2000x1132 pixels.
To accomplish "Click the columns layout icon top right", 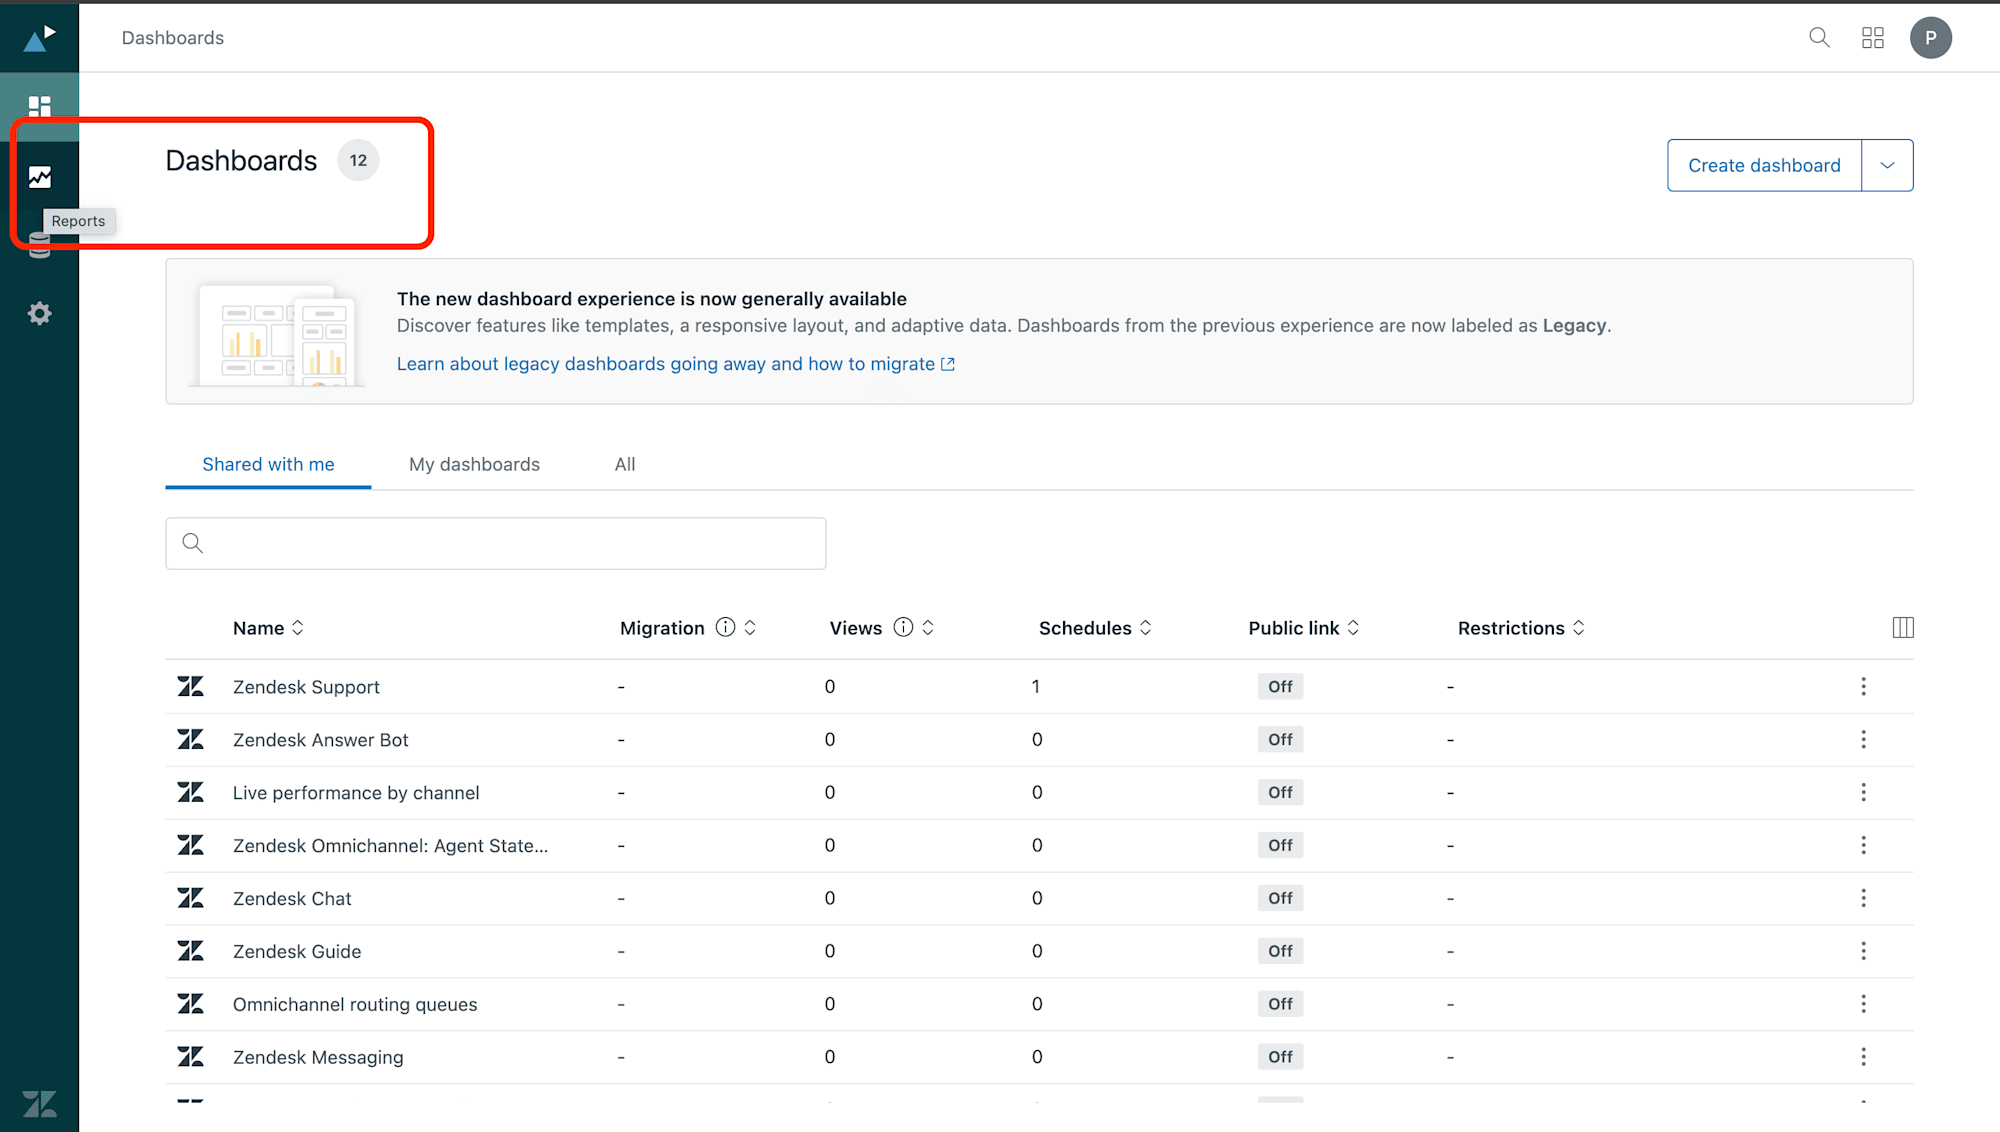I will pos(1902,628).
